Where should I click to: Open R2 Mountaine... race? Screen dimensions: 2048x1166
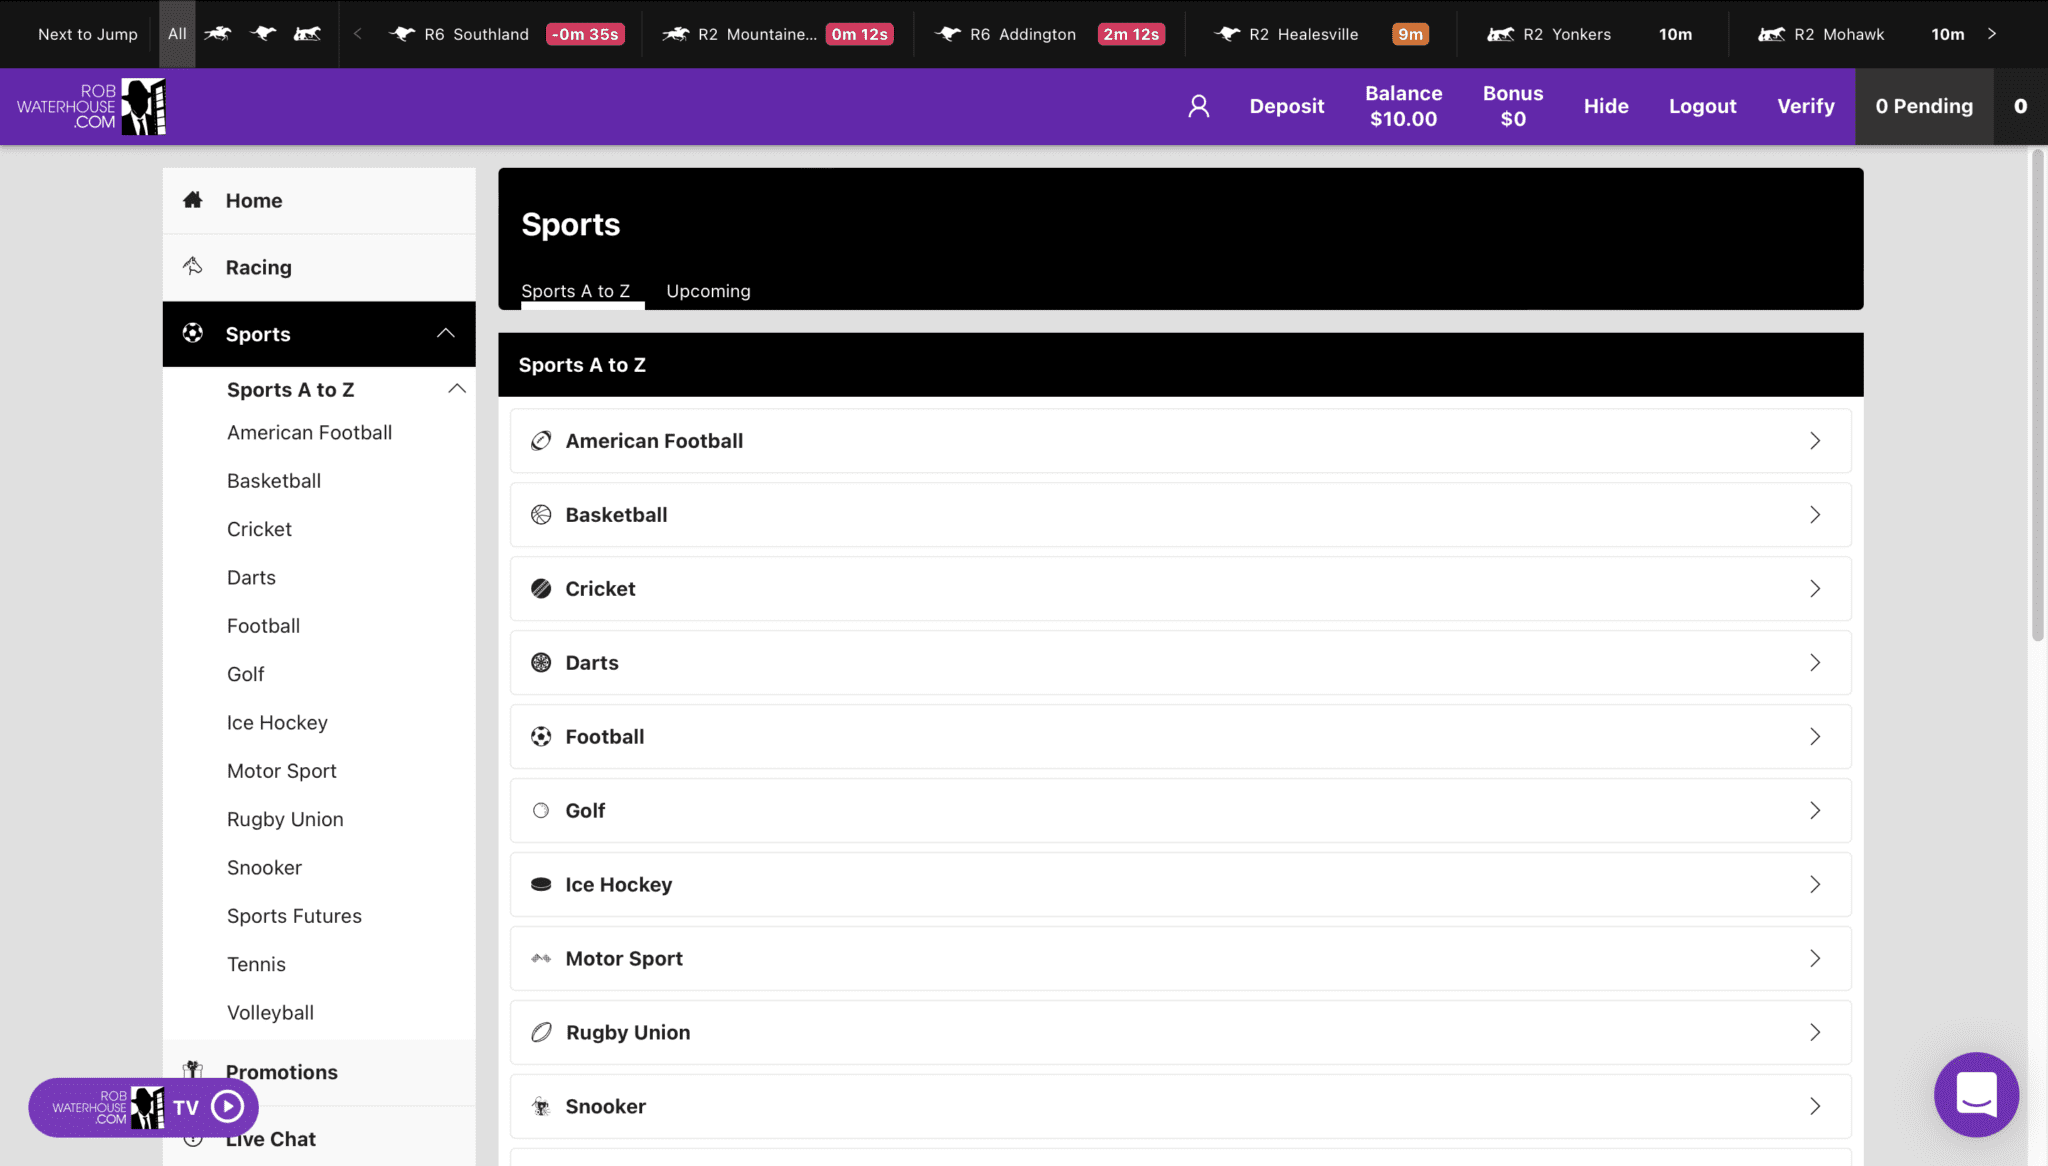[777, 34]
